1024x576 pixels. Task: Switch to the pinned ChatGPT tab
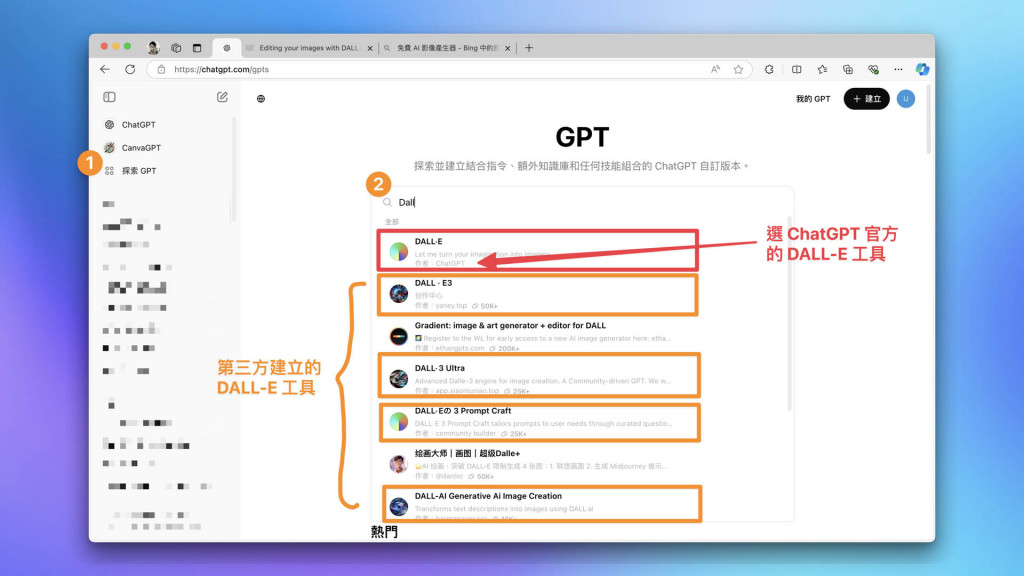(227, 48)
